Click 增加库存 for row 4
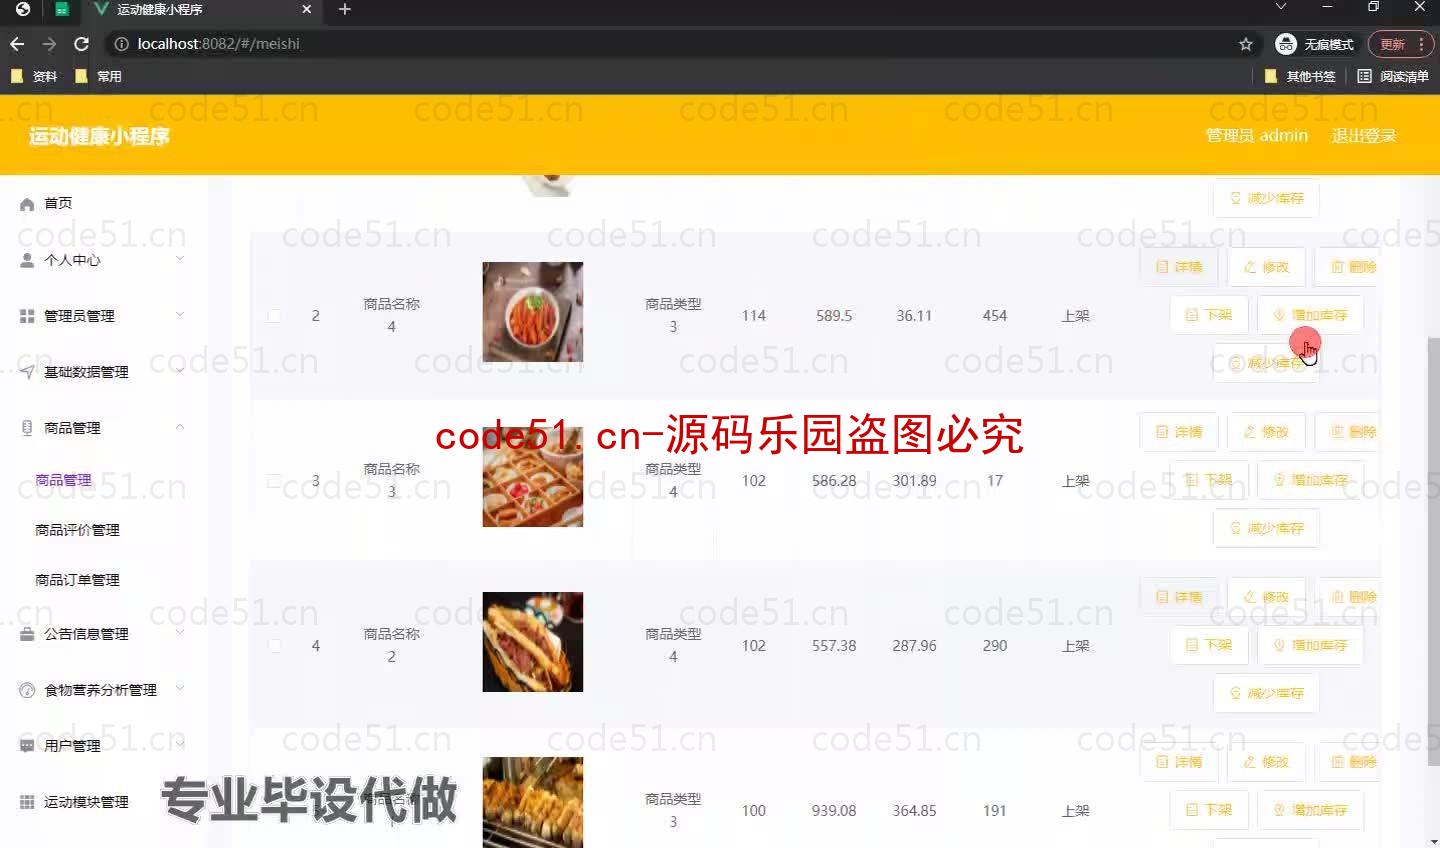 tap(1310, 645)
